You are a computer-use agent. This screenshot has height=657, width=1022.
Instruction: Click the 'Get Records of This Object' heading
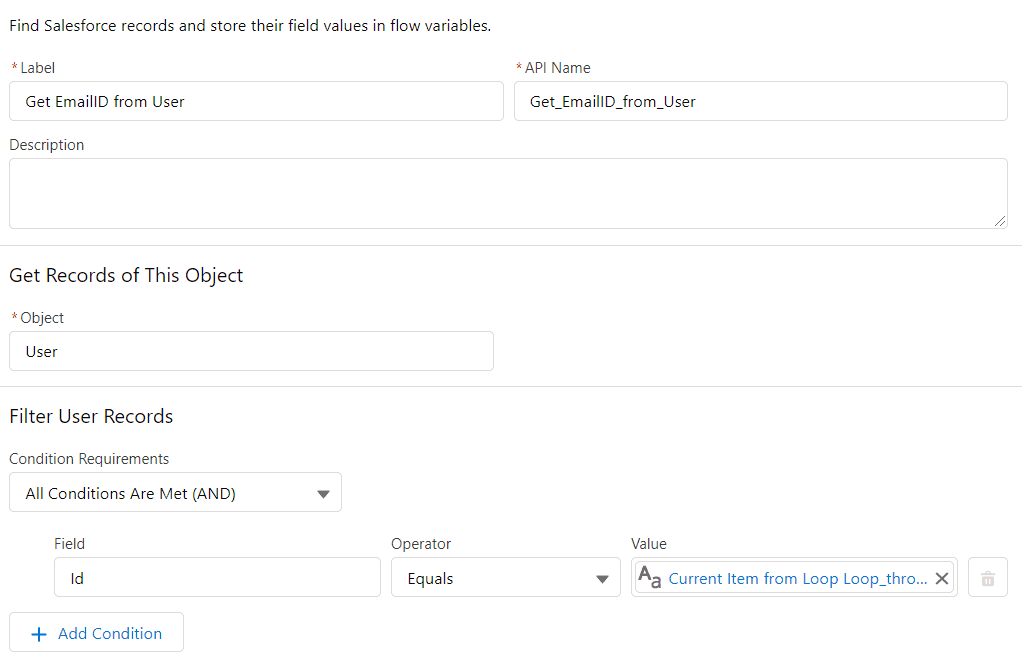click(x=126, y=275)
